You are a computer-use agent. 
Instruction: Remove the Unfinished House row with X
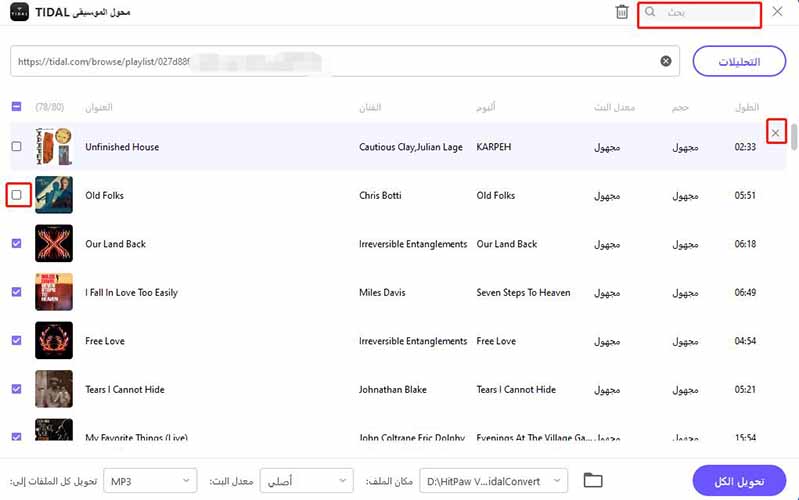[776, 133]
